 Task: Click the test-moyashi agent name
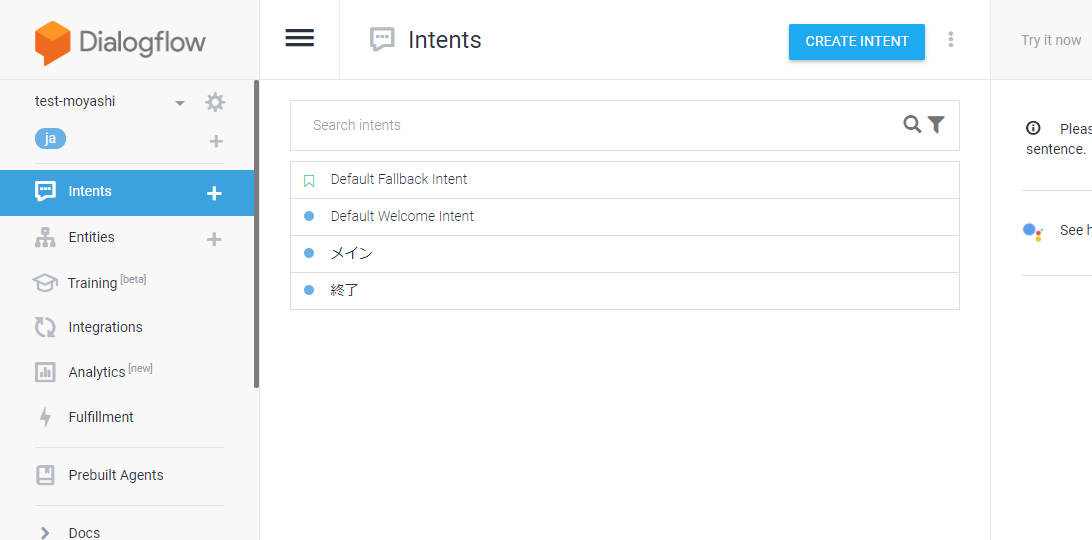tap(75, 102)
